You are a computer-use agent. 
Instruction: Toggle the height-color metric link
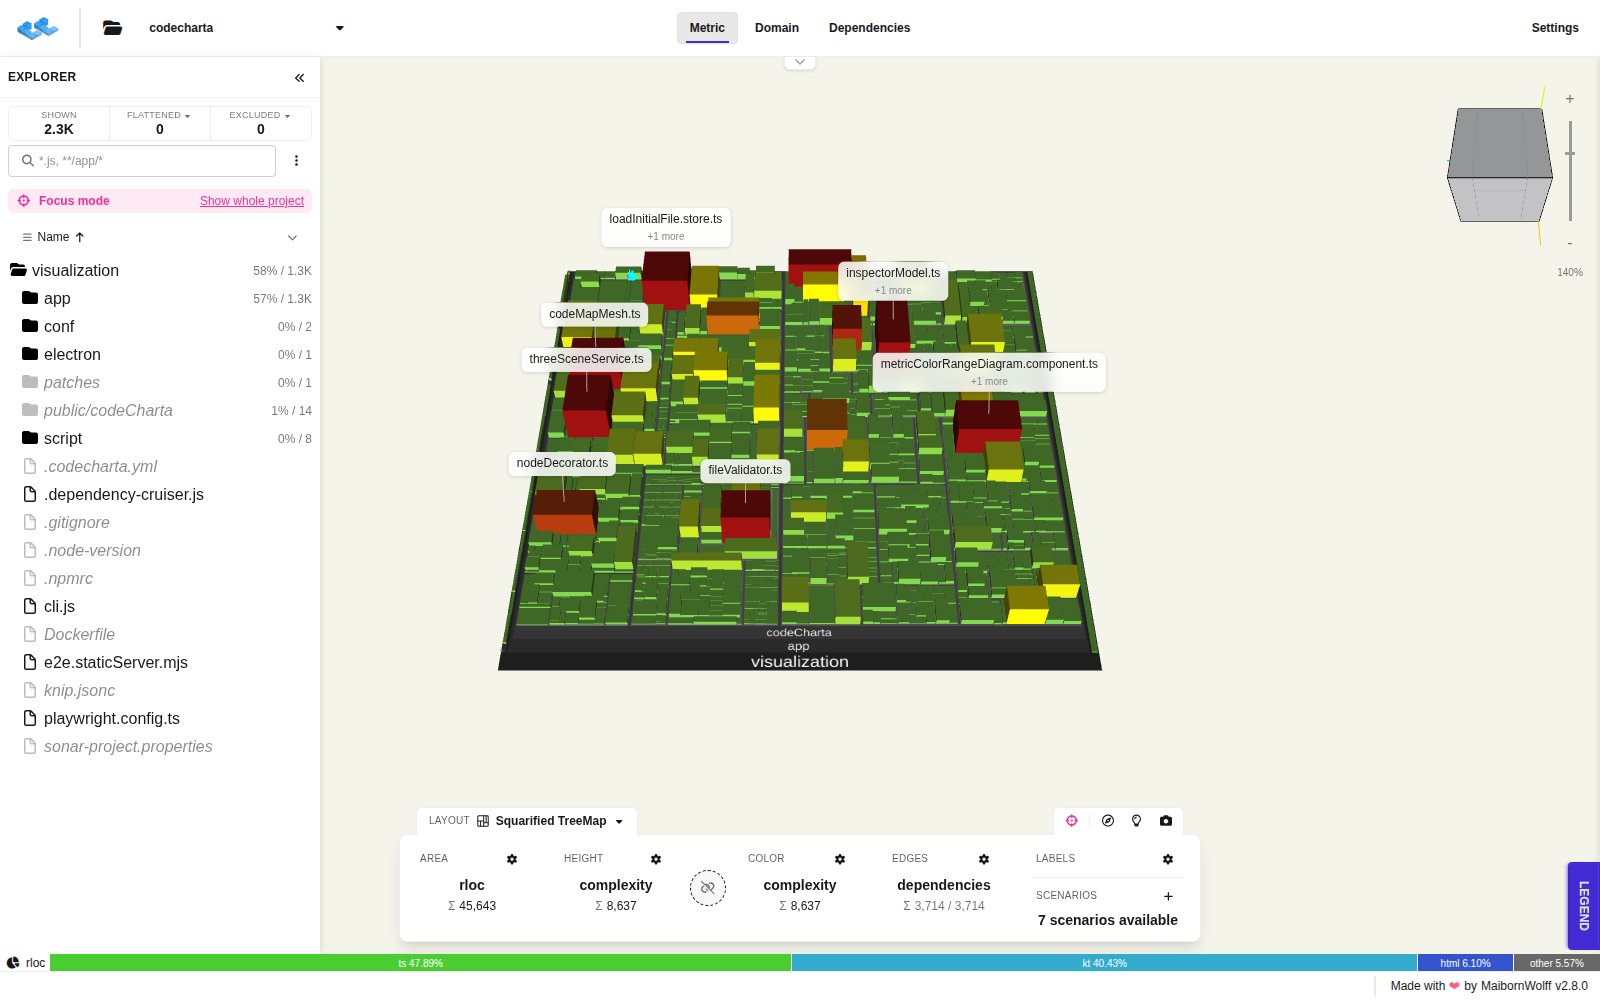[x=708, y=888]
